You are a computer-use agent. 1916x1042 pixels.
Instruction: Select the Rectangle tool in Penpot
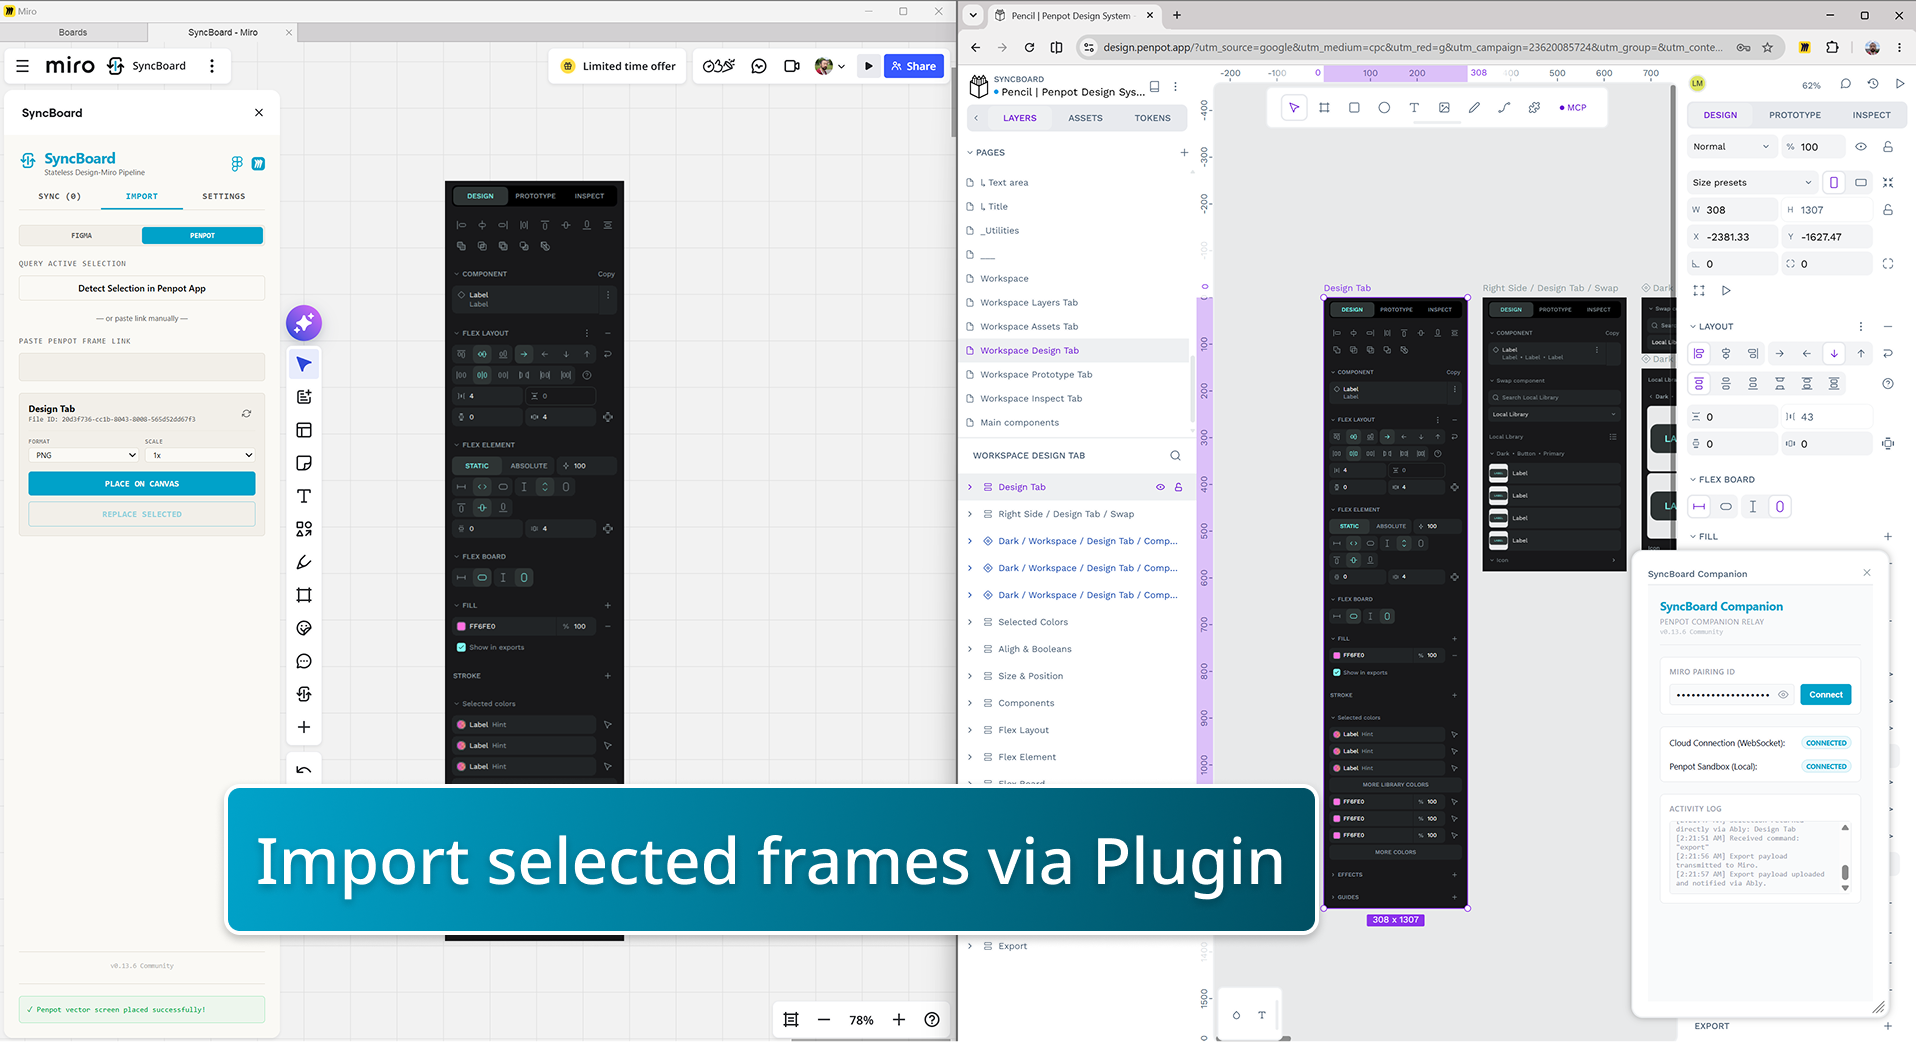[x=1354, y=108]
